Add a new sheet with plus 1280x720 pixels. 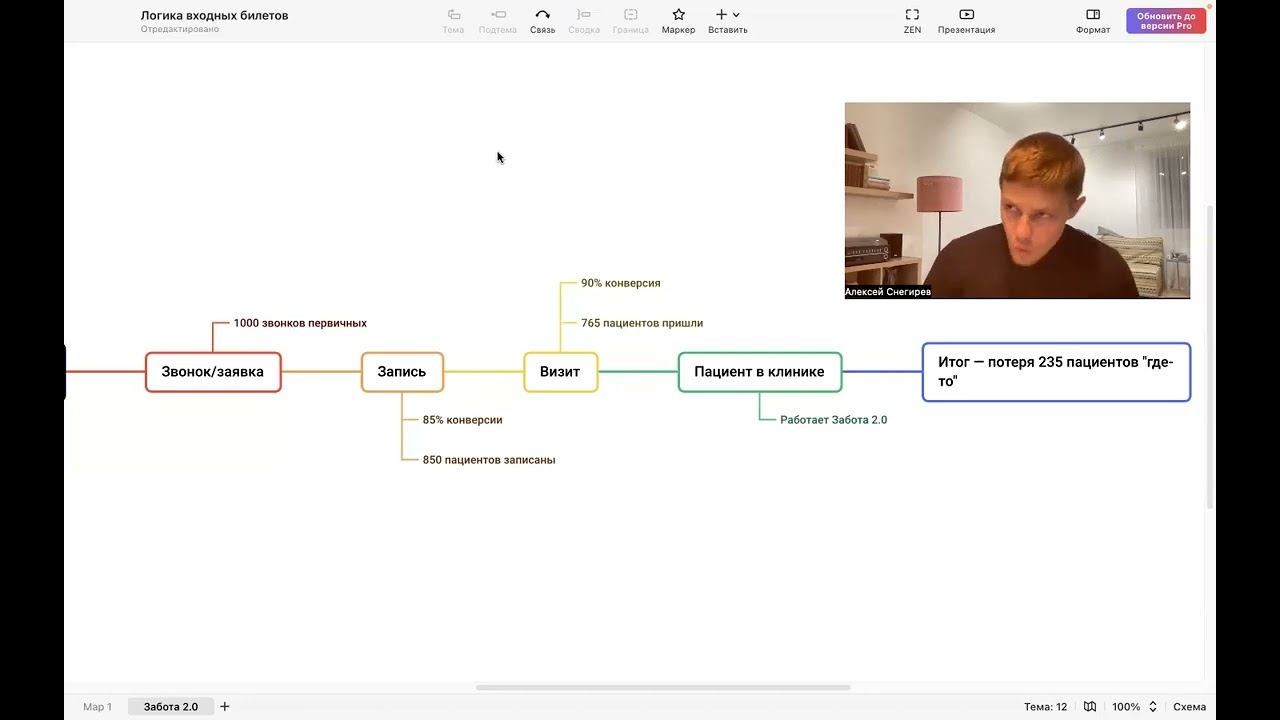tap(225, 707)
